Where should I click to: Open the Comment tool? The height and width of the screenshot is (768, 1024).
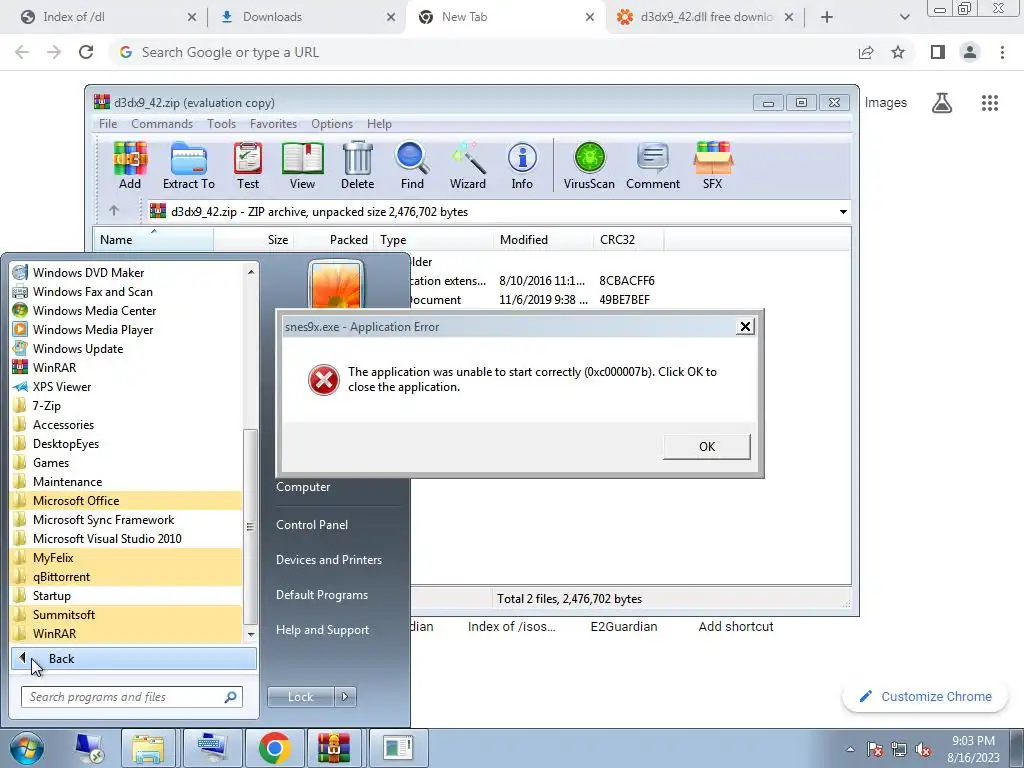coord(653,166)
